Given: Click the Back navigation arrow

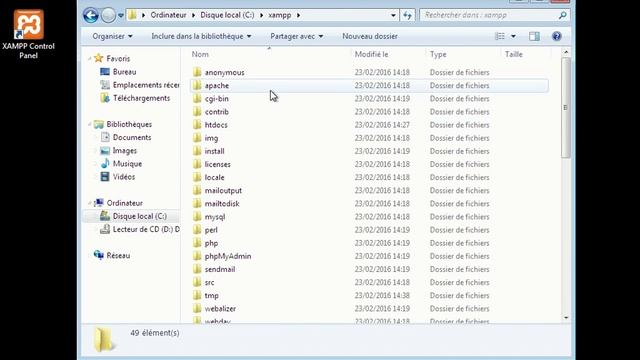Looking at the screenshot, I should click(x=91, y=16).
